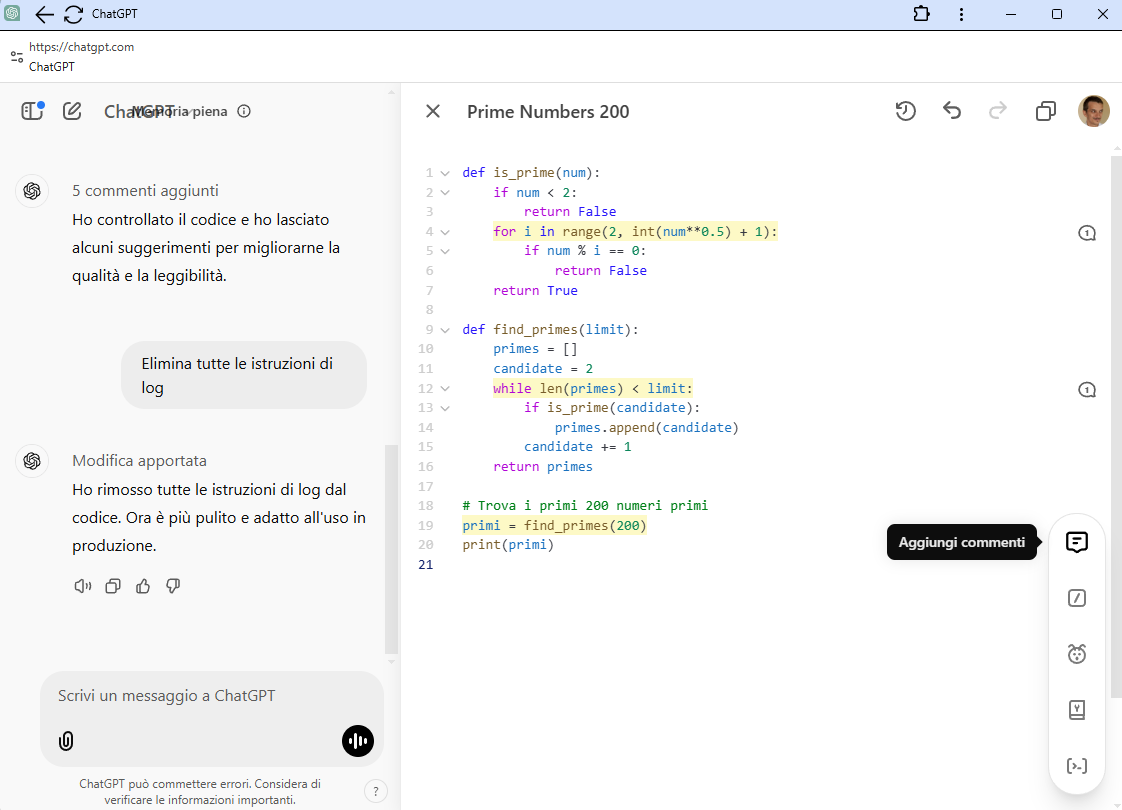
Task: Click the fix bugs icon
Action: point(1077,655)
